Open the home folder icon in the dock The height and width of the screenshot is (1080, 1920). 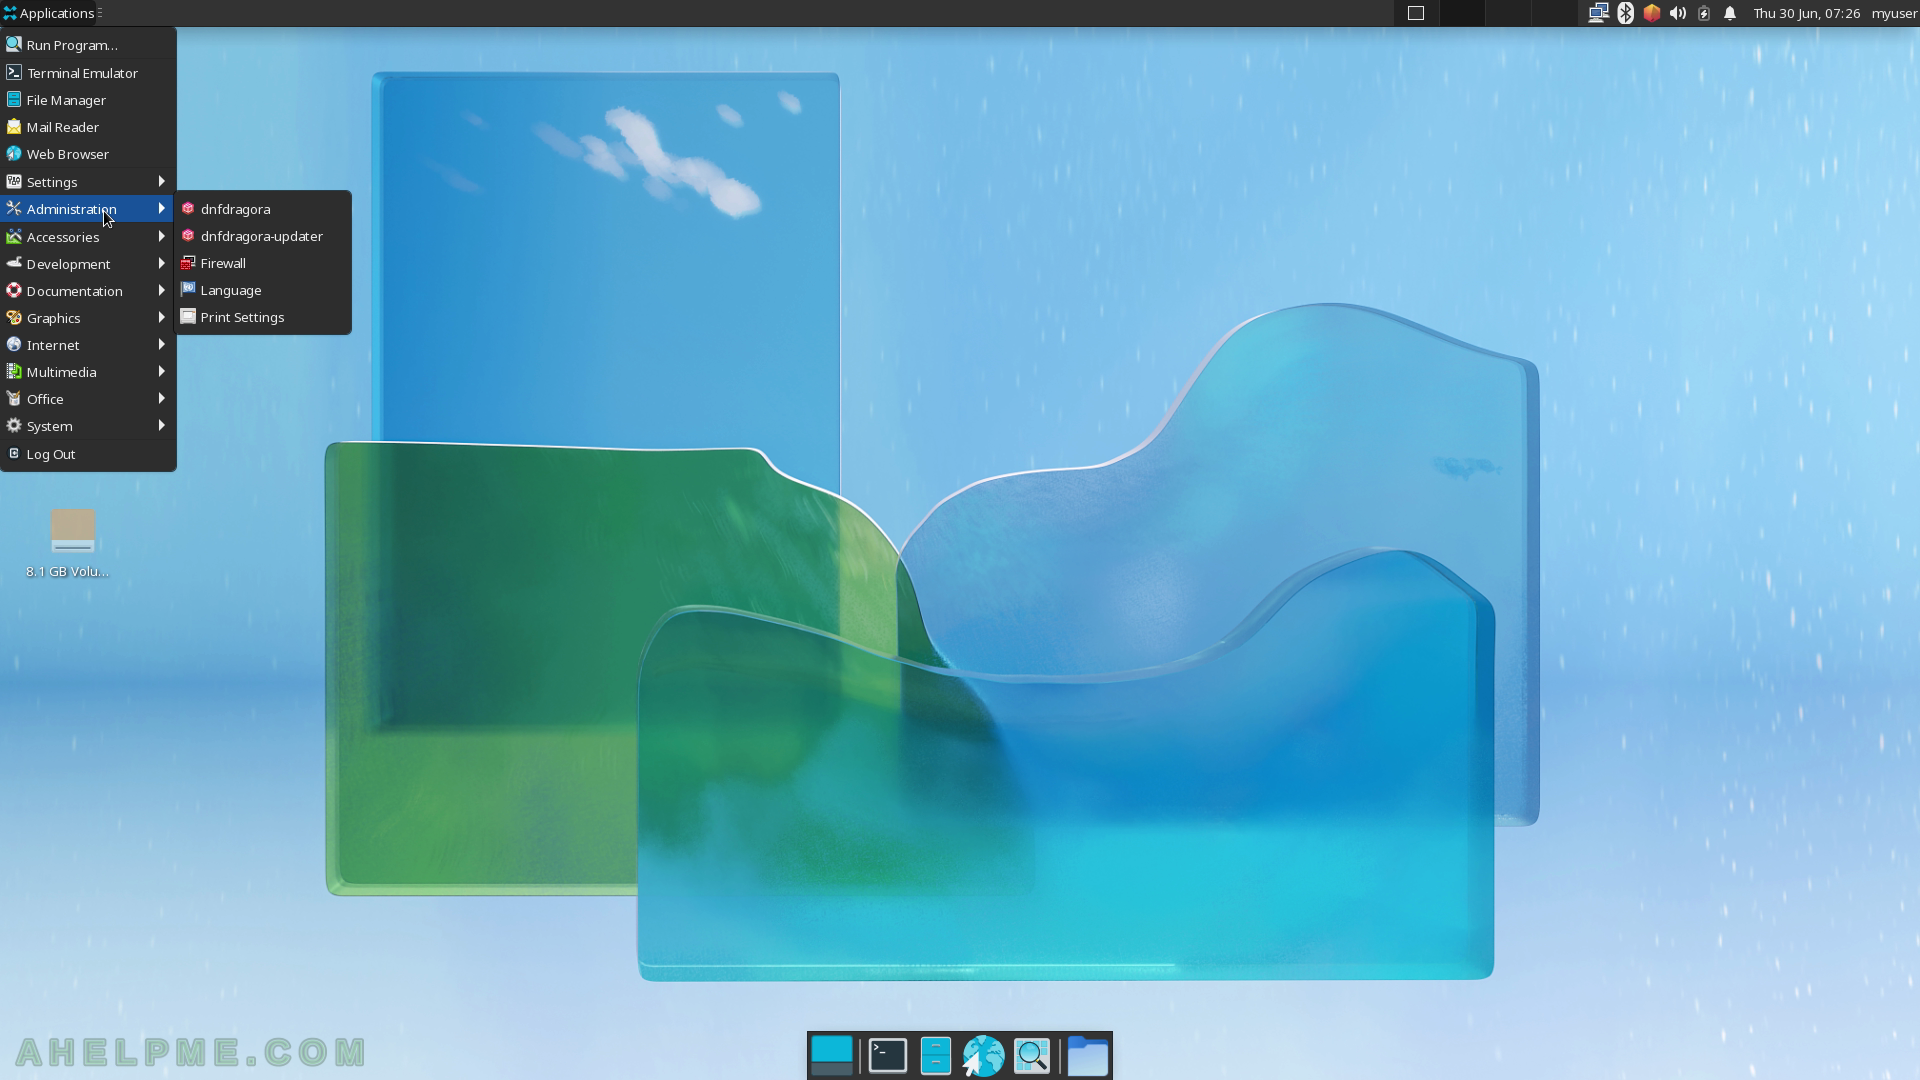(x=1088, y=1056)
